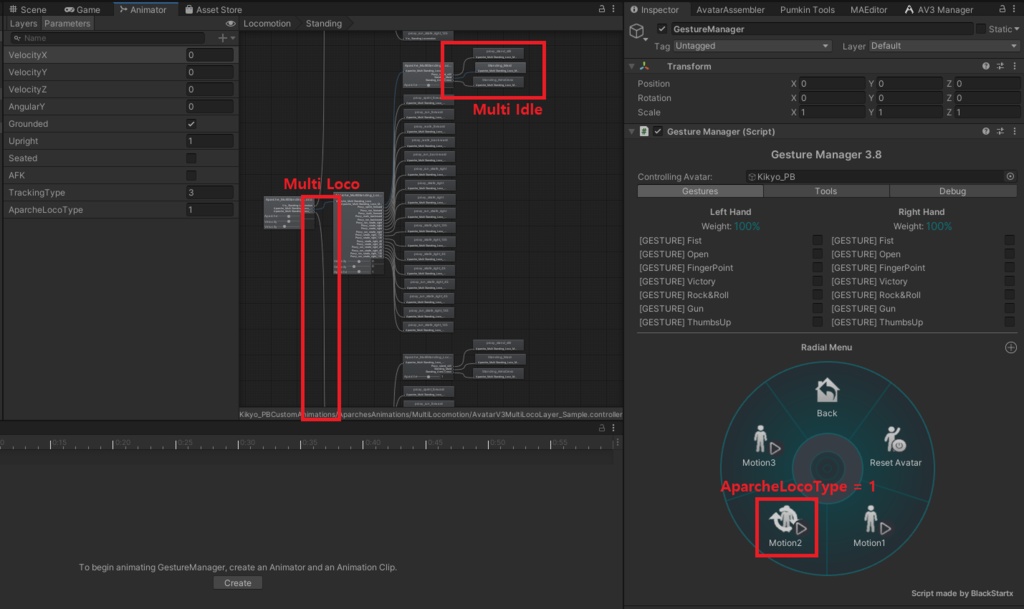1024x609 pixels.
Task: Check the left hand [GESTURE] Fist checkbox
Action: coord(817,240)
